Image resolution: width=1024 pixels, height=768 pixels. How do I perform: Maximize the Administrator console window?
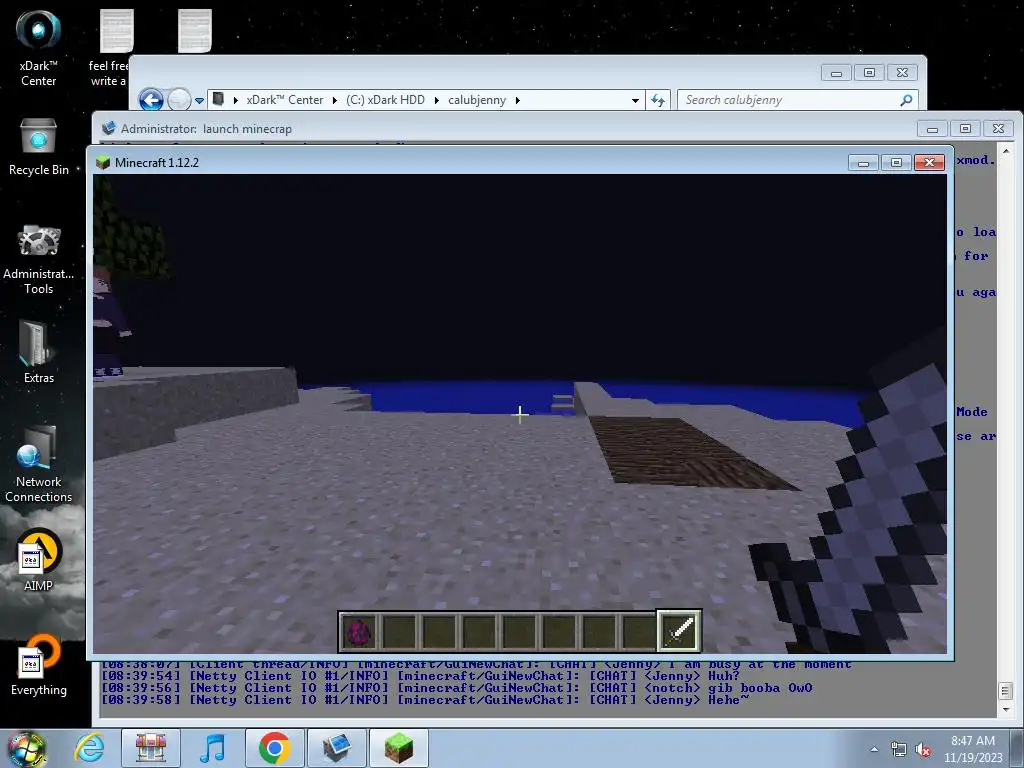965,129
